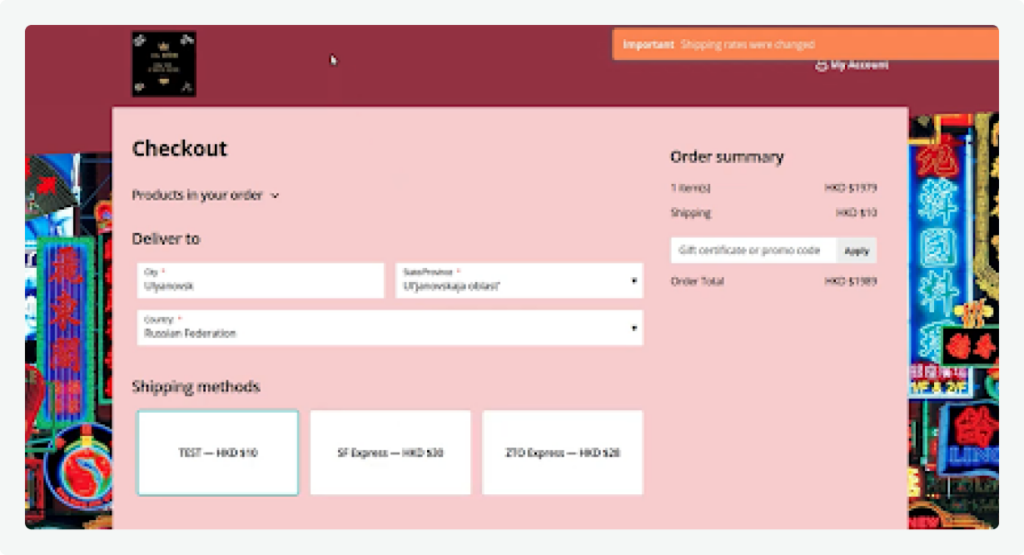Click the Order summary heading
This screenshot has height=555, width=1024.
(727, 157)
